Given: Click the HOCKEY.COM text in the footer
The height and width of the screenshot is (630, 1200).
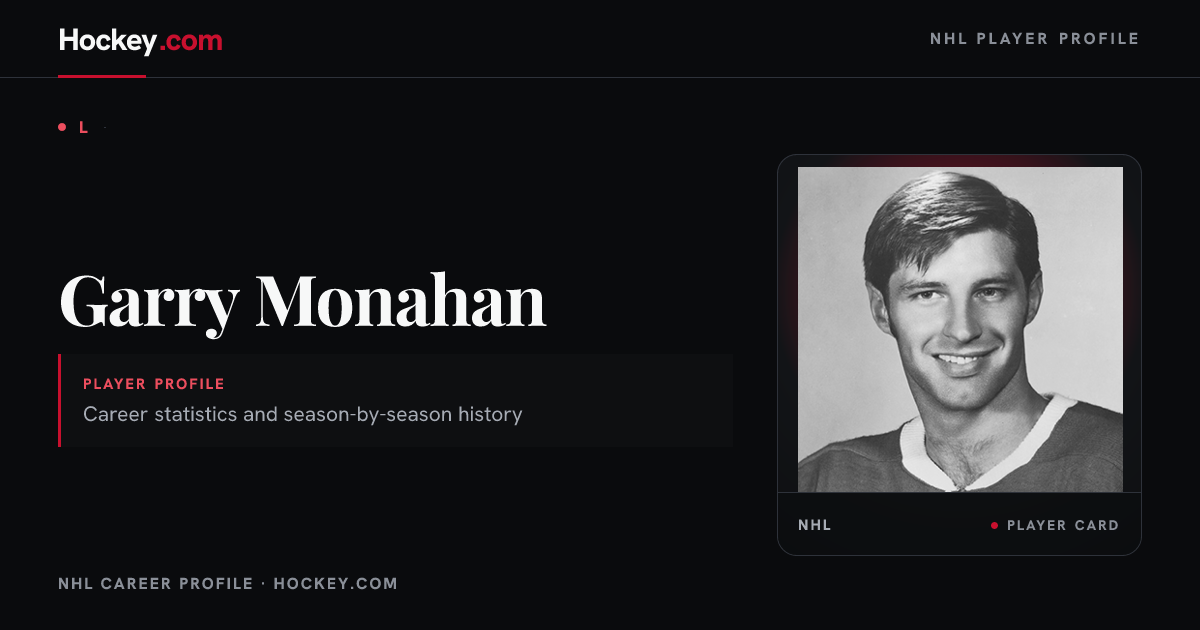Looking at the screenshot, I should pyautogui.click(x=335, y=583).
